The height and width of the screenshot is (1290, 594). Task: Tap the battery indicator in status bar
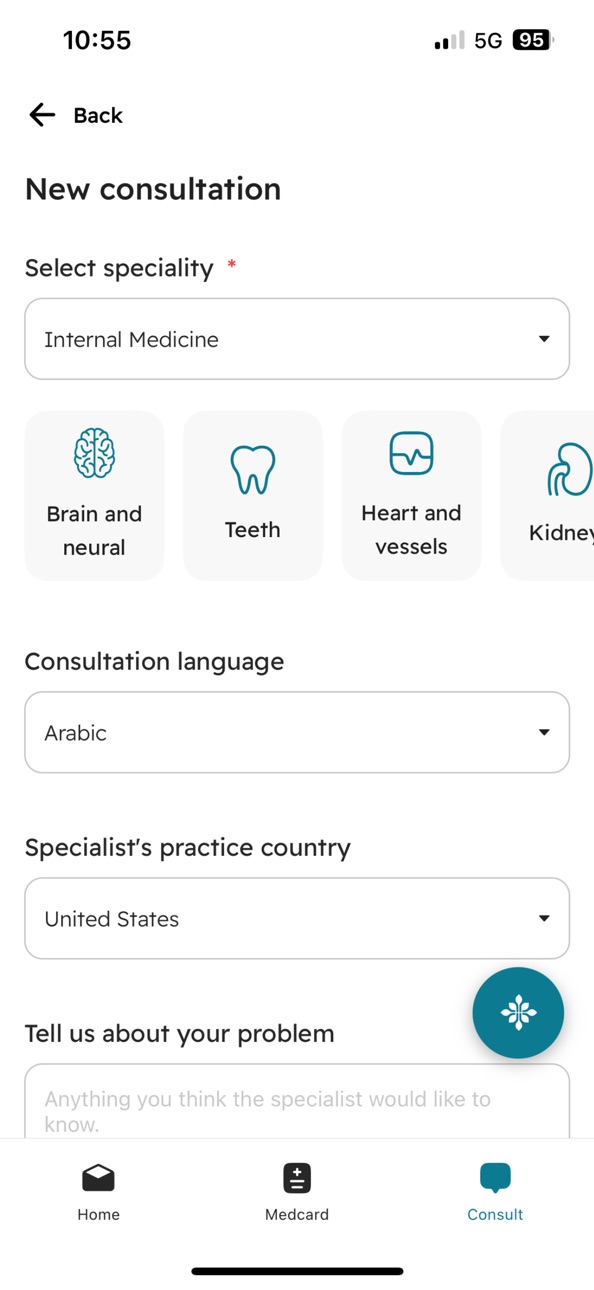point(532,40)
